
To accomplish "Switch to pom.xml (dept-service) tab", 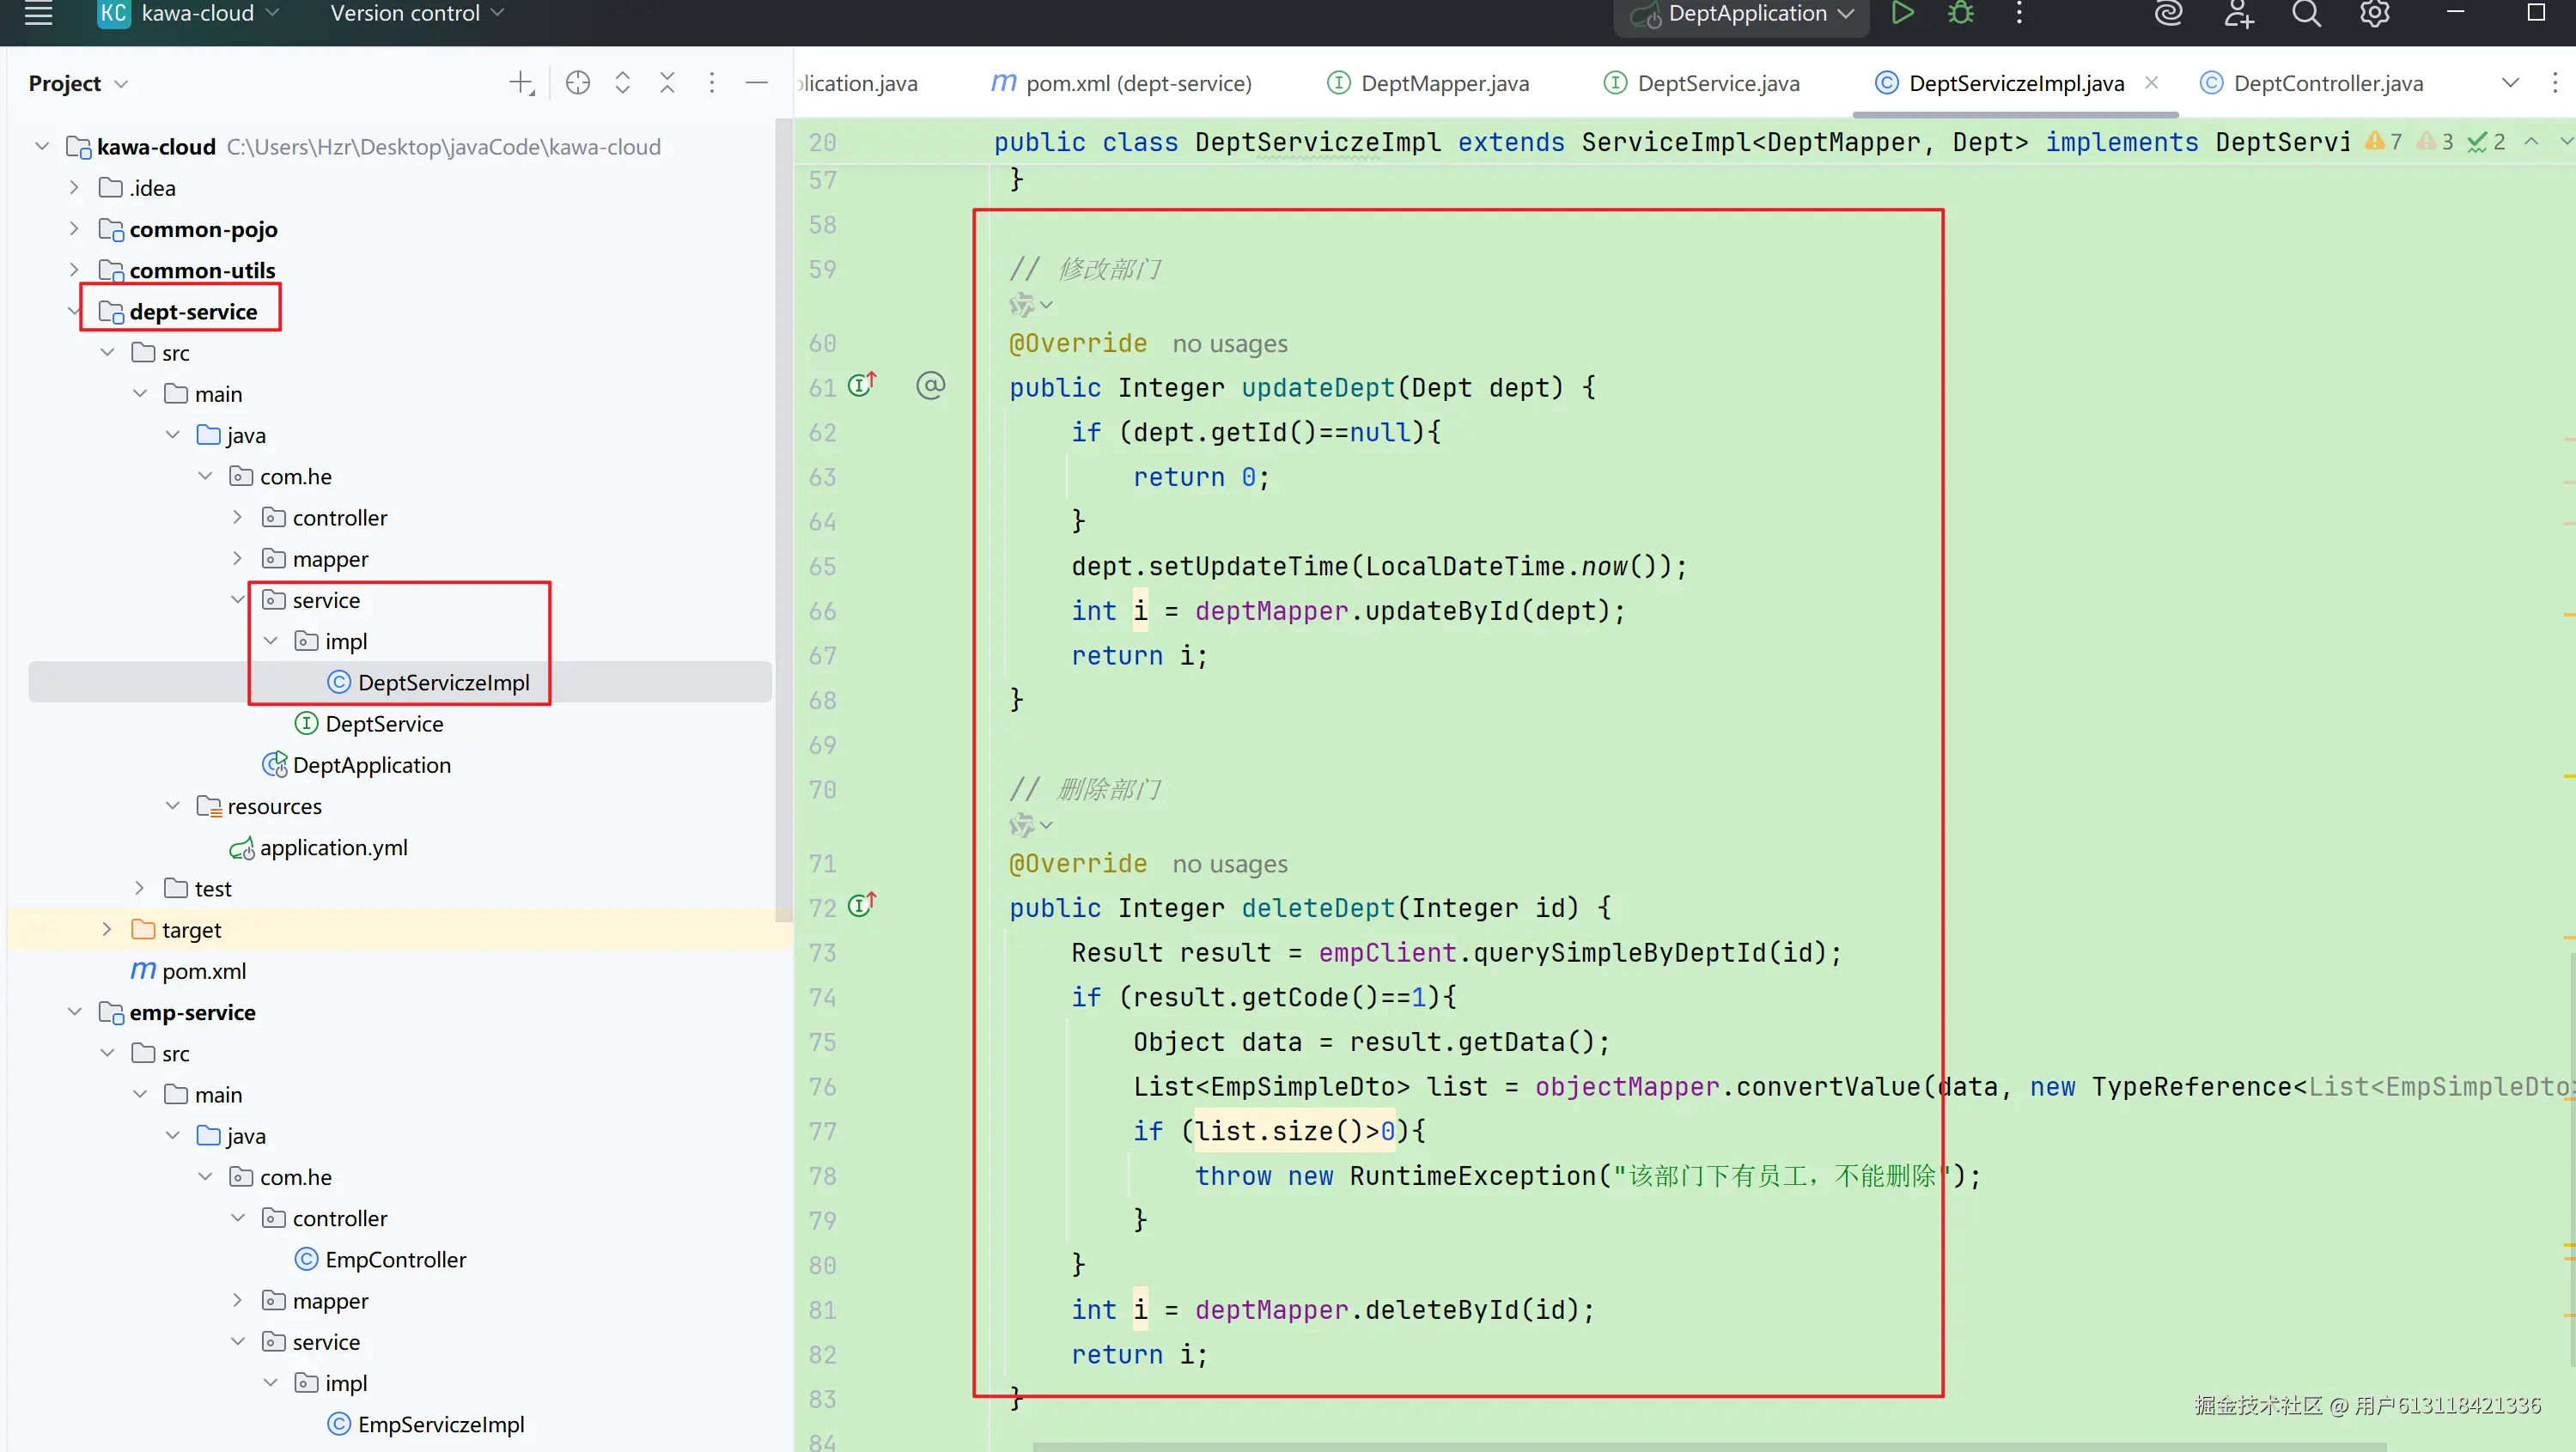I will pyautogui.click(x=1138, y=83).
